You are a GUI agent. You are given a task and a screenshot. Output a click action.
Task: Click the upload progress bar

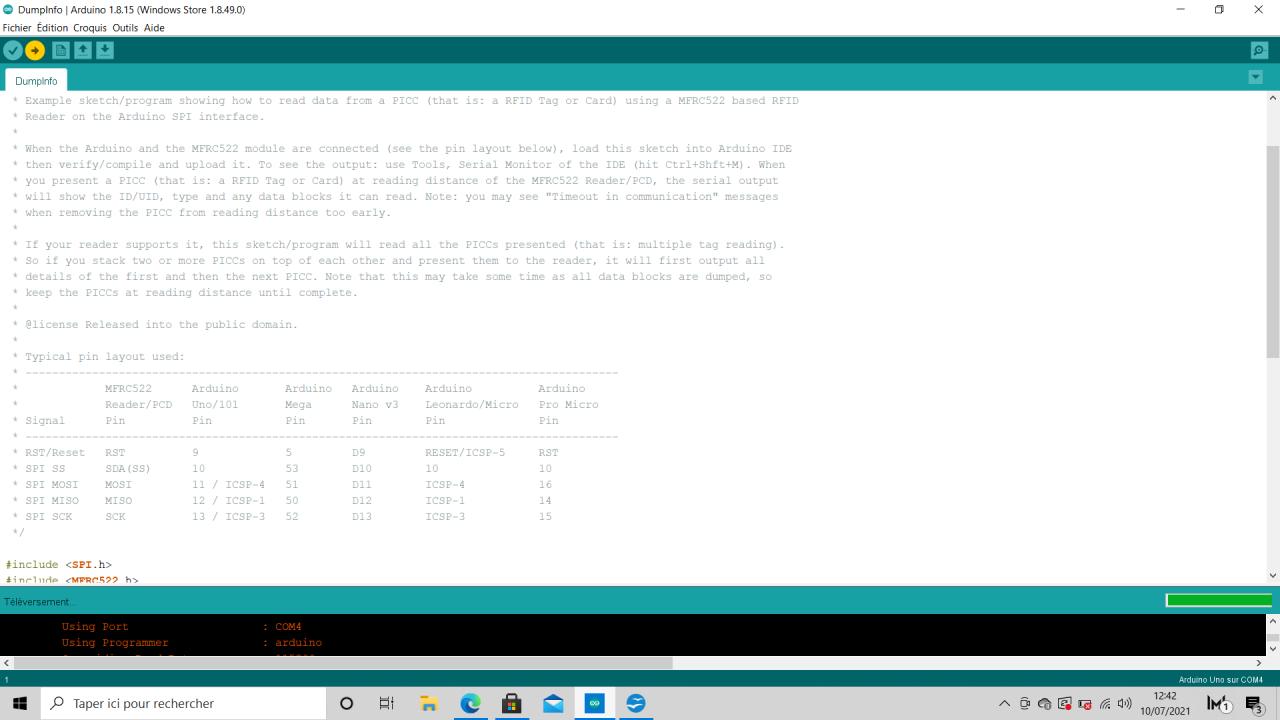tap(1218, 600)
